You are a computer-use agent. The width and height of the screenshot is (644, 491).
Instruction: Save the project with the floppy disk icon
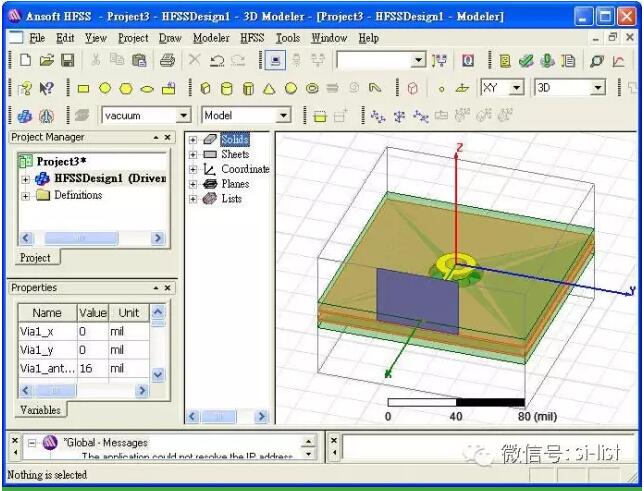tap(68, 60)
